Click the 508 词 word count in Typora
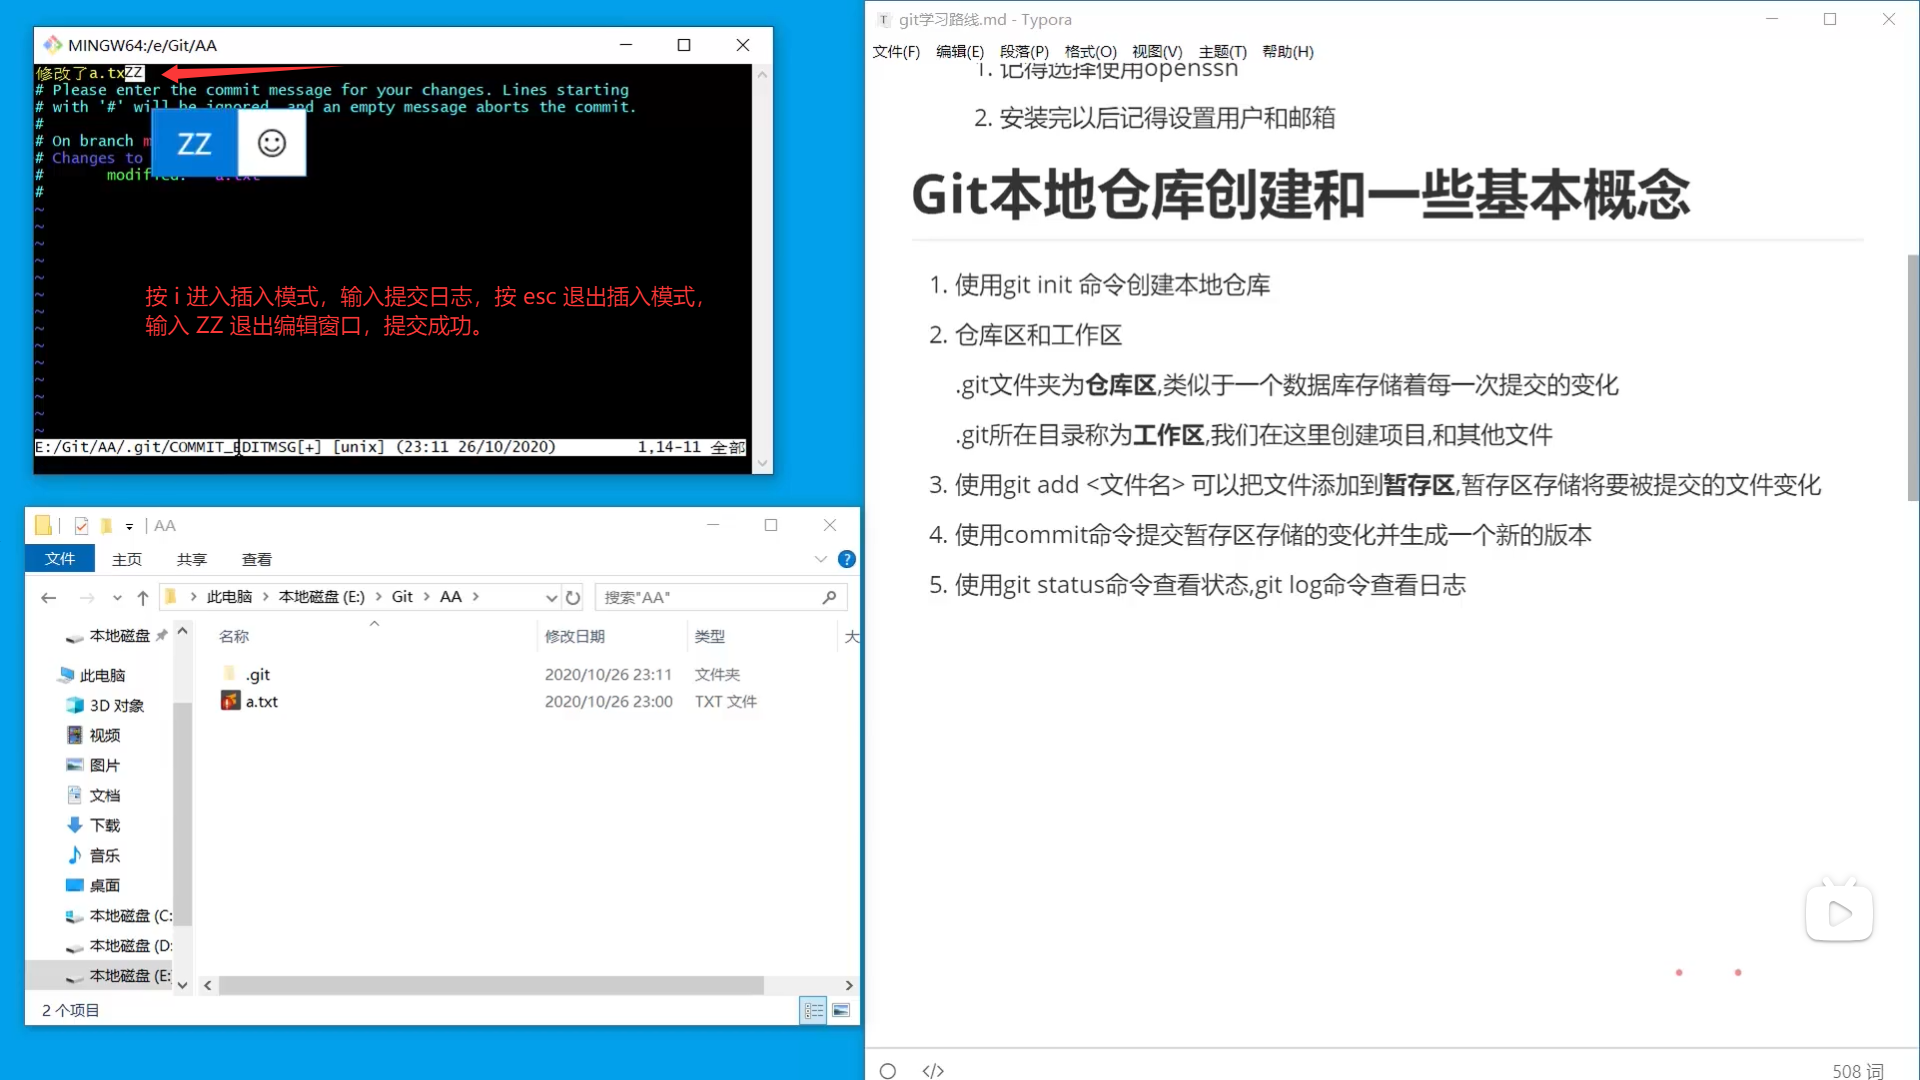The width and height of the screenshot is (1920, 1080). (x=1857, y=1070)
